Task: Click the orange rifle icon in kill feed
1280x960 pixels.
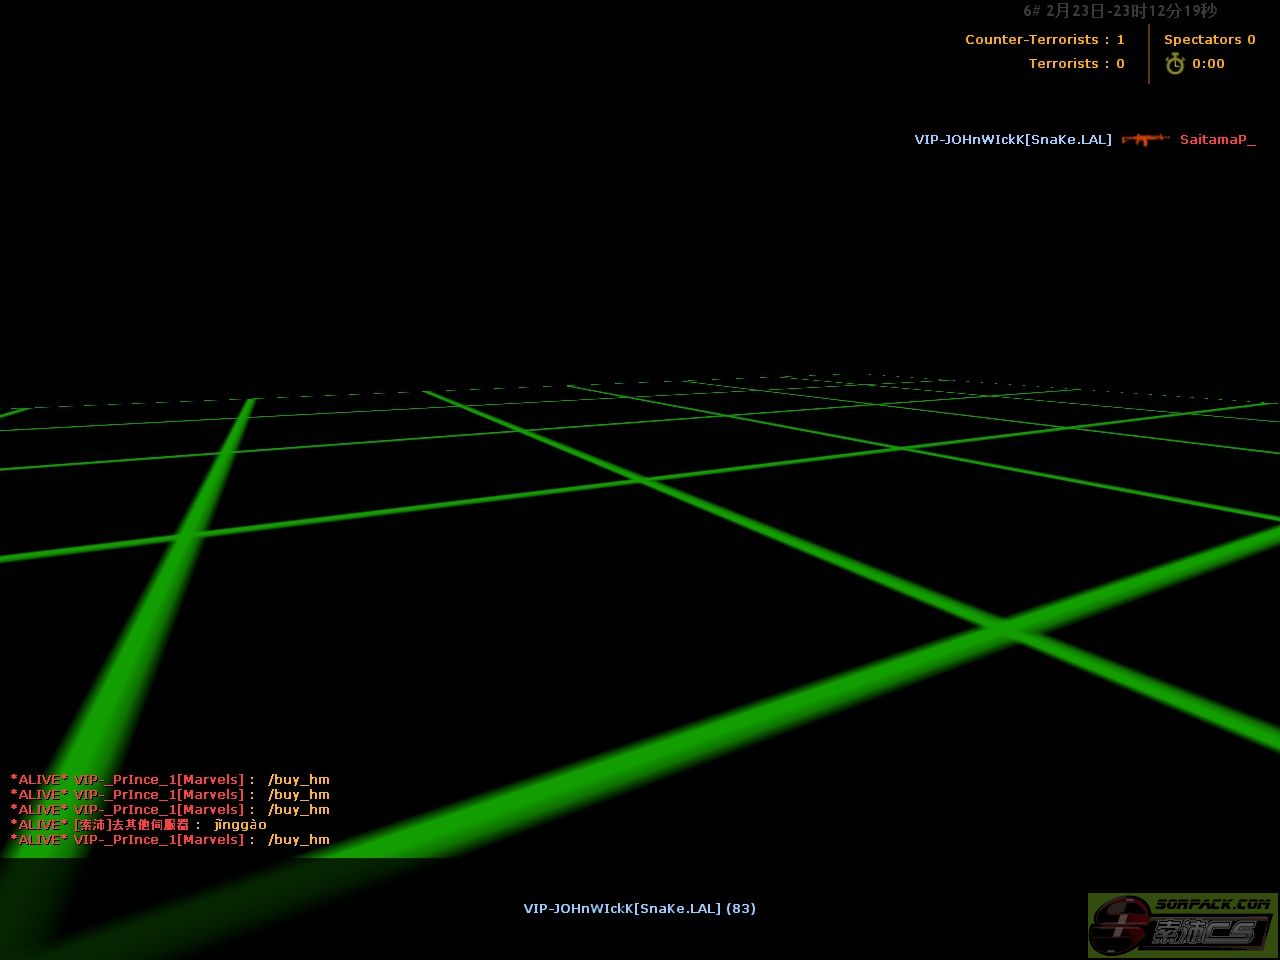Action: click(x=1145, y=139)
